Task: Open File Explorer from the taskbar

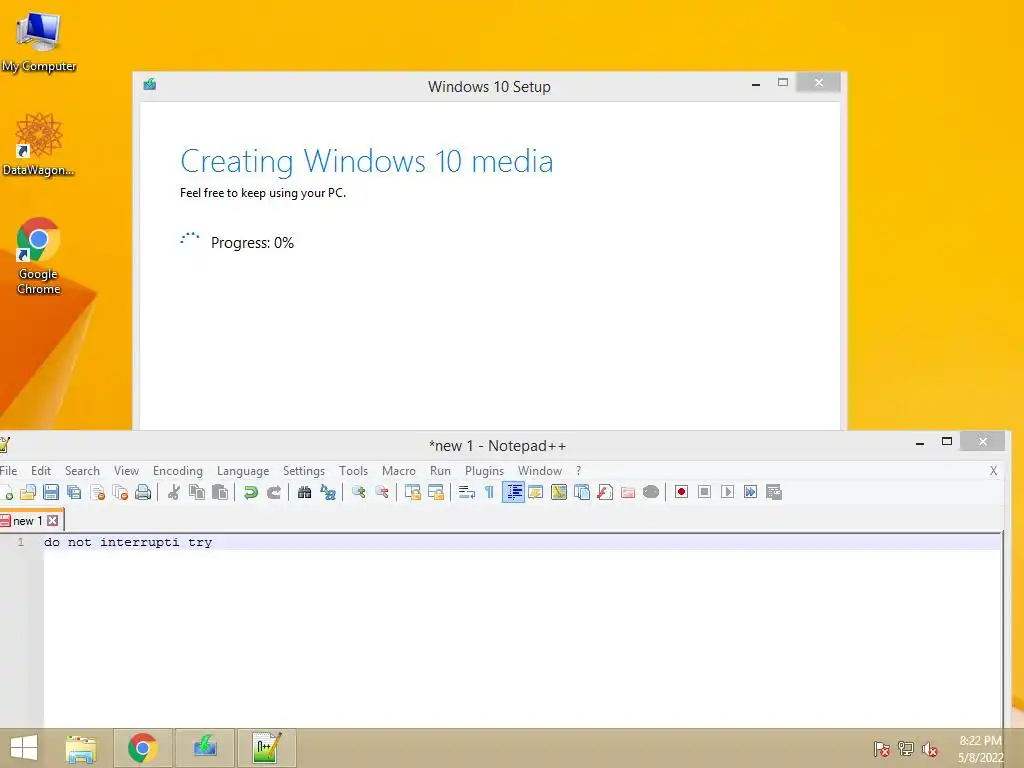Action: click(x=82, y=748)
